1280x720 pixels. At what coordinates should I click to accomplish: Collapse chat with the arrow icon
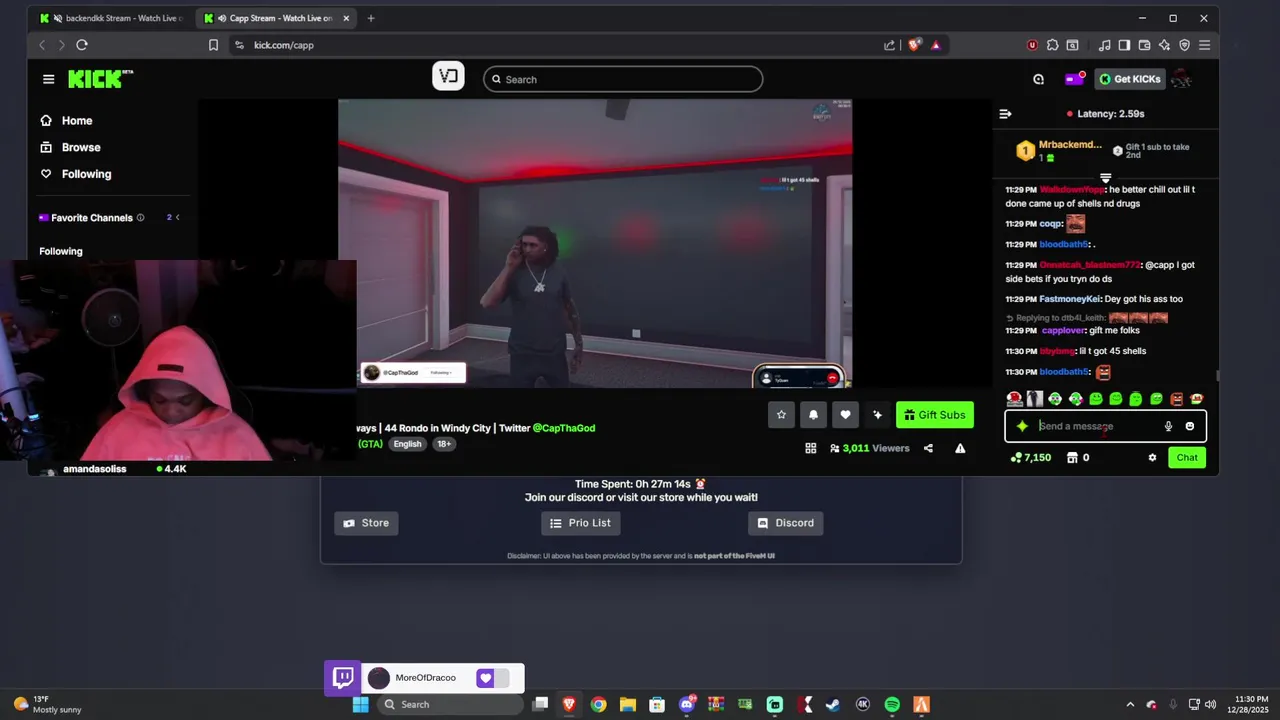[x=1005, y=114]
